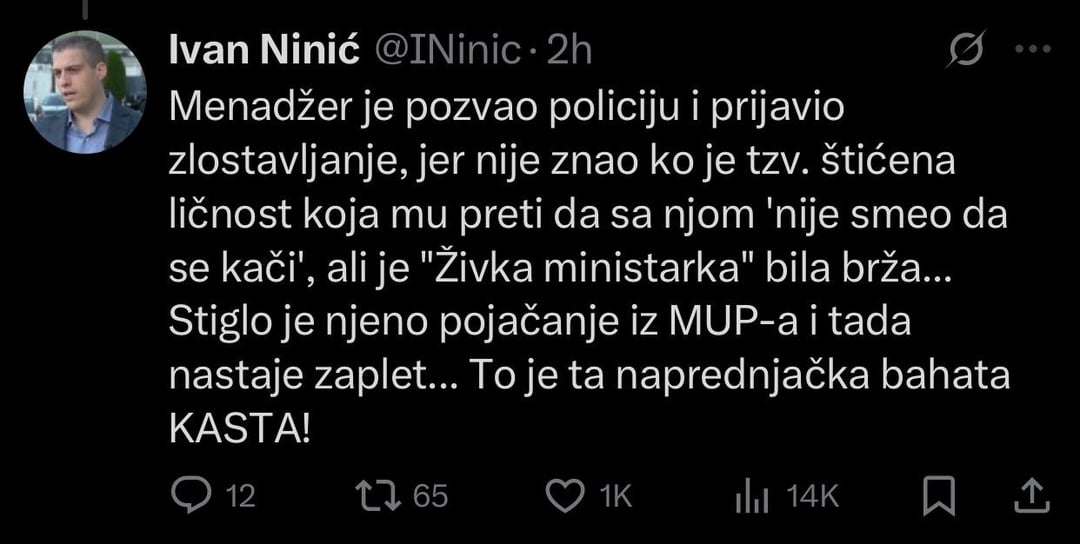Image resolution: width=1080 pixels, height=544 pixels.
Task: Click the repost arrows icon
Action: [380, 495]
